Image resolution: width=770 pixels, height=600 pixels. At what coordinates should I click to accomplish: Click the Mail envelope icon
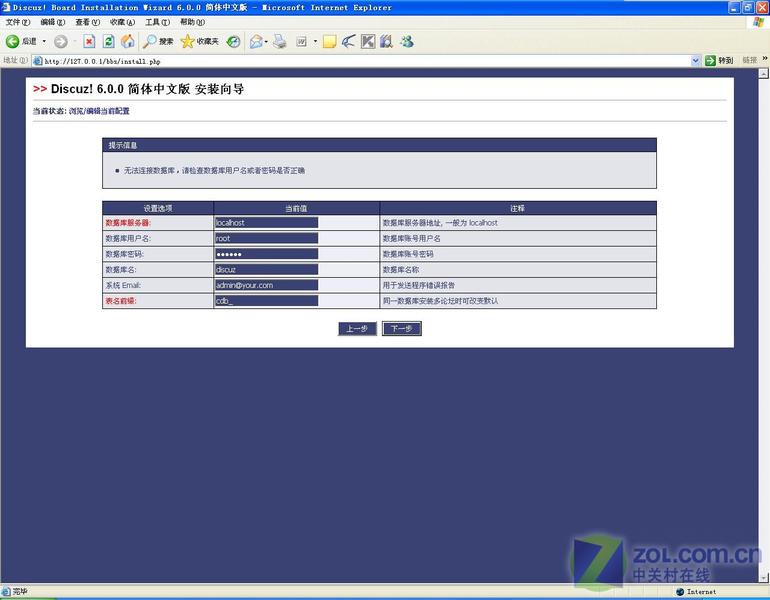256,42
